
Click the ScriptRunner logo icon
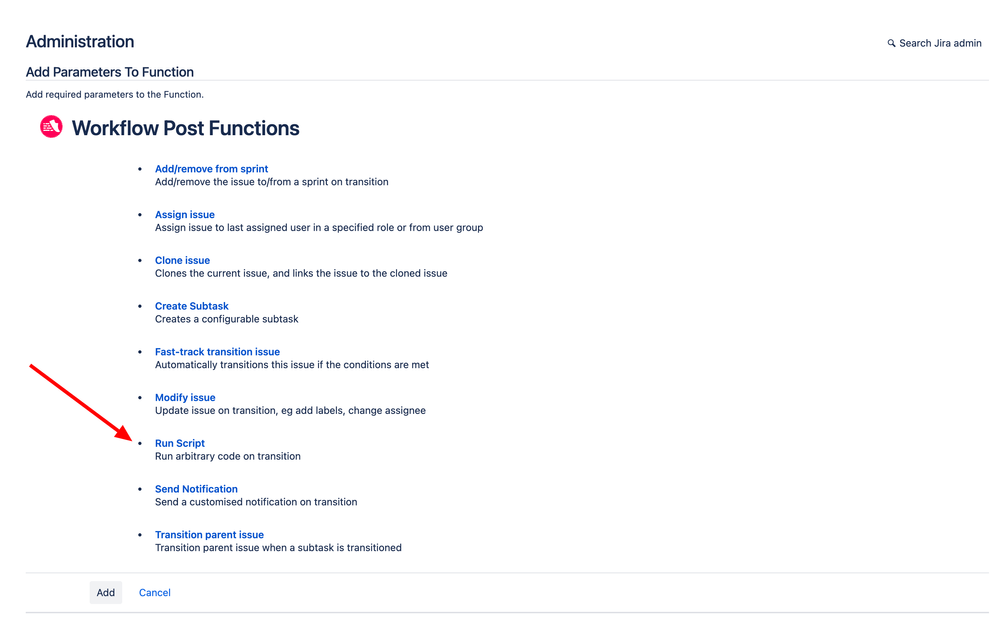(x=50, y=126)
